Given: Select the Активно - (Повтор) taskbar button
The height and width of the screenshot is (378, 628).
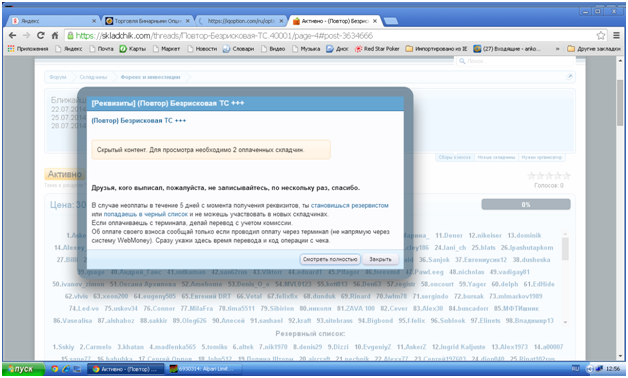Looking at the screenshot, I should click(125, 369).
